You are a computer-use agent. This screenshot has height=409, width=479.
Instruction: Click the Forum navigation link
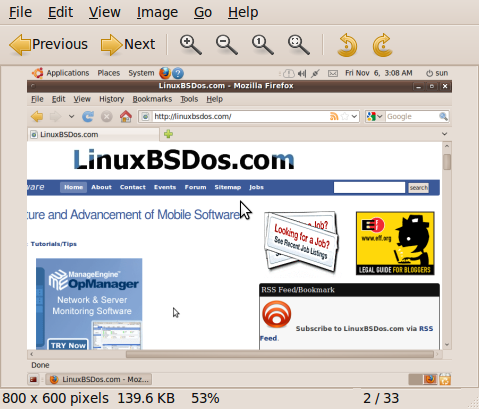tap(195, 187)
